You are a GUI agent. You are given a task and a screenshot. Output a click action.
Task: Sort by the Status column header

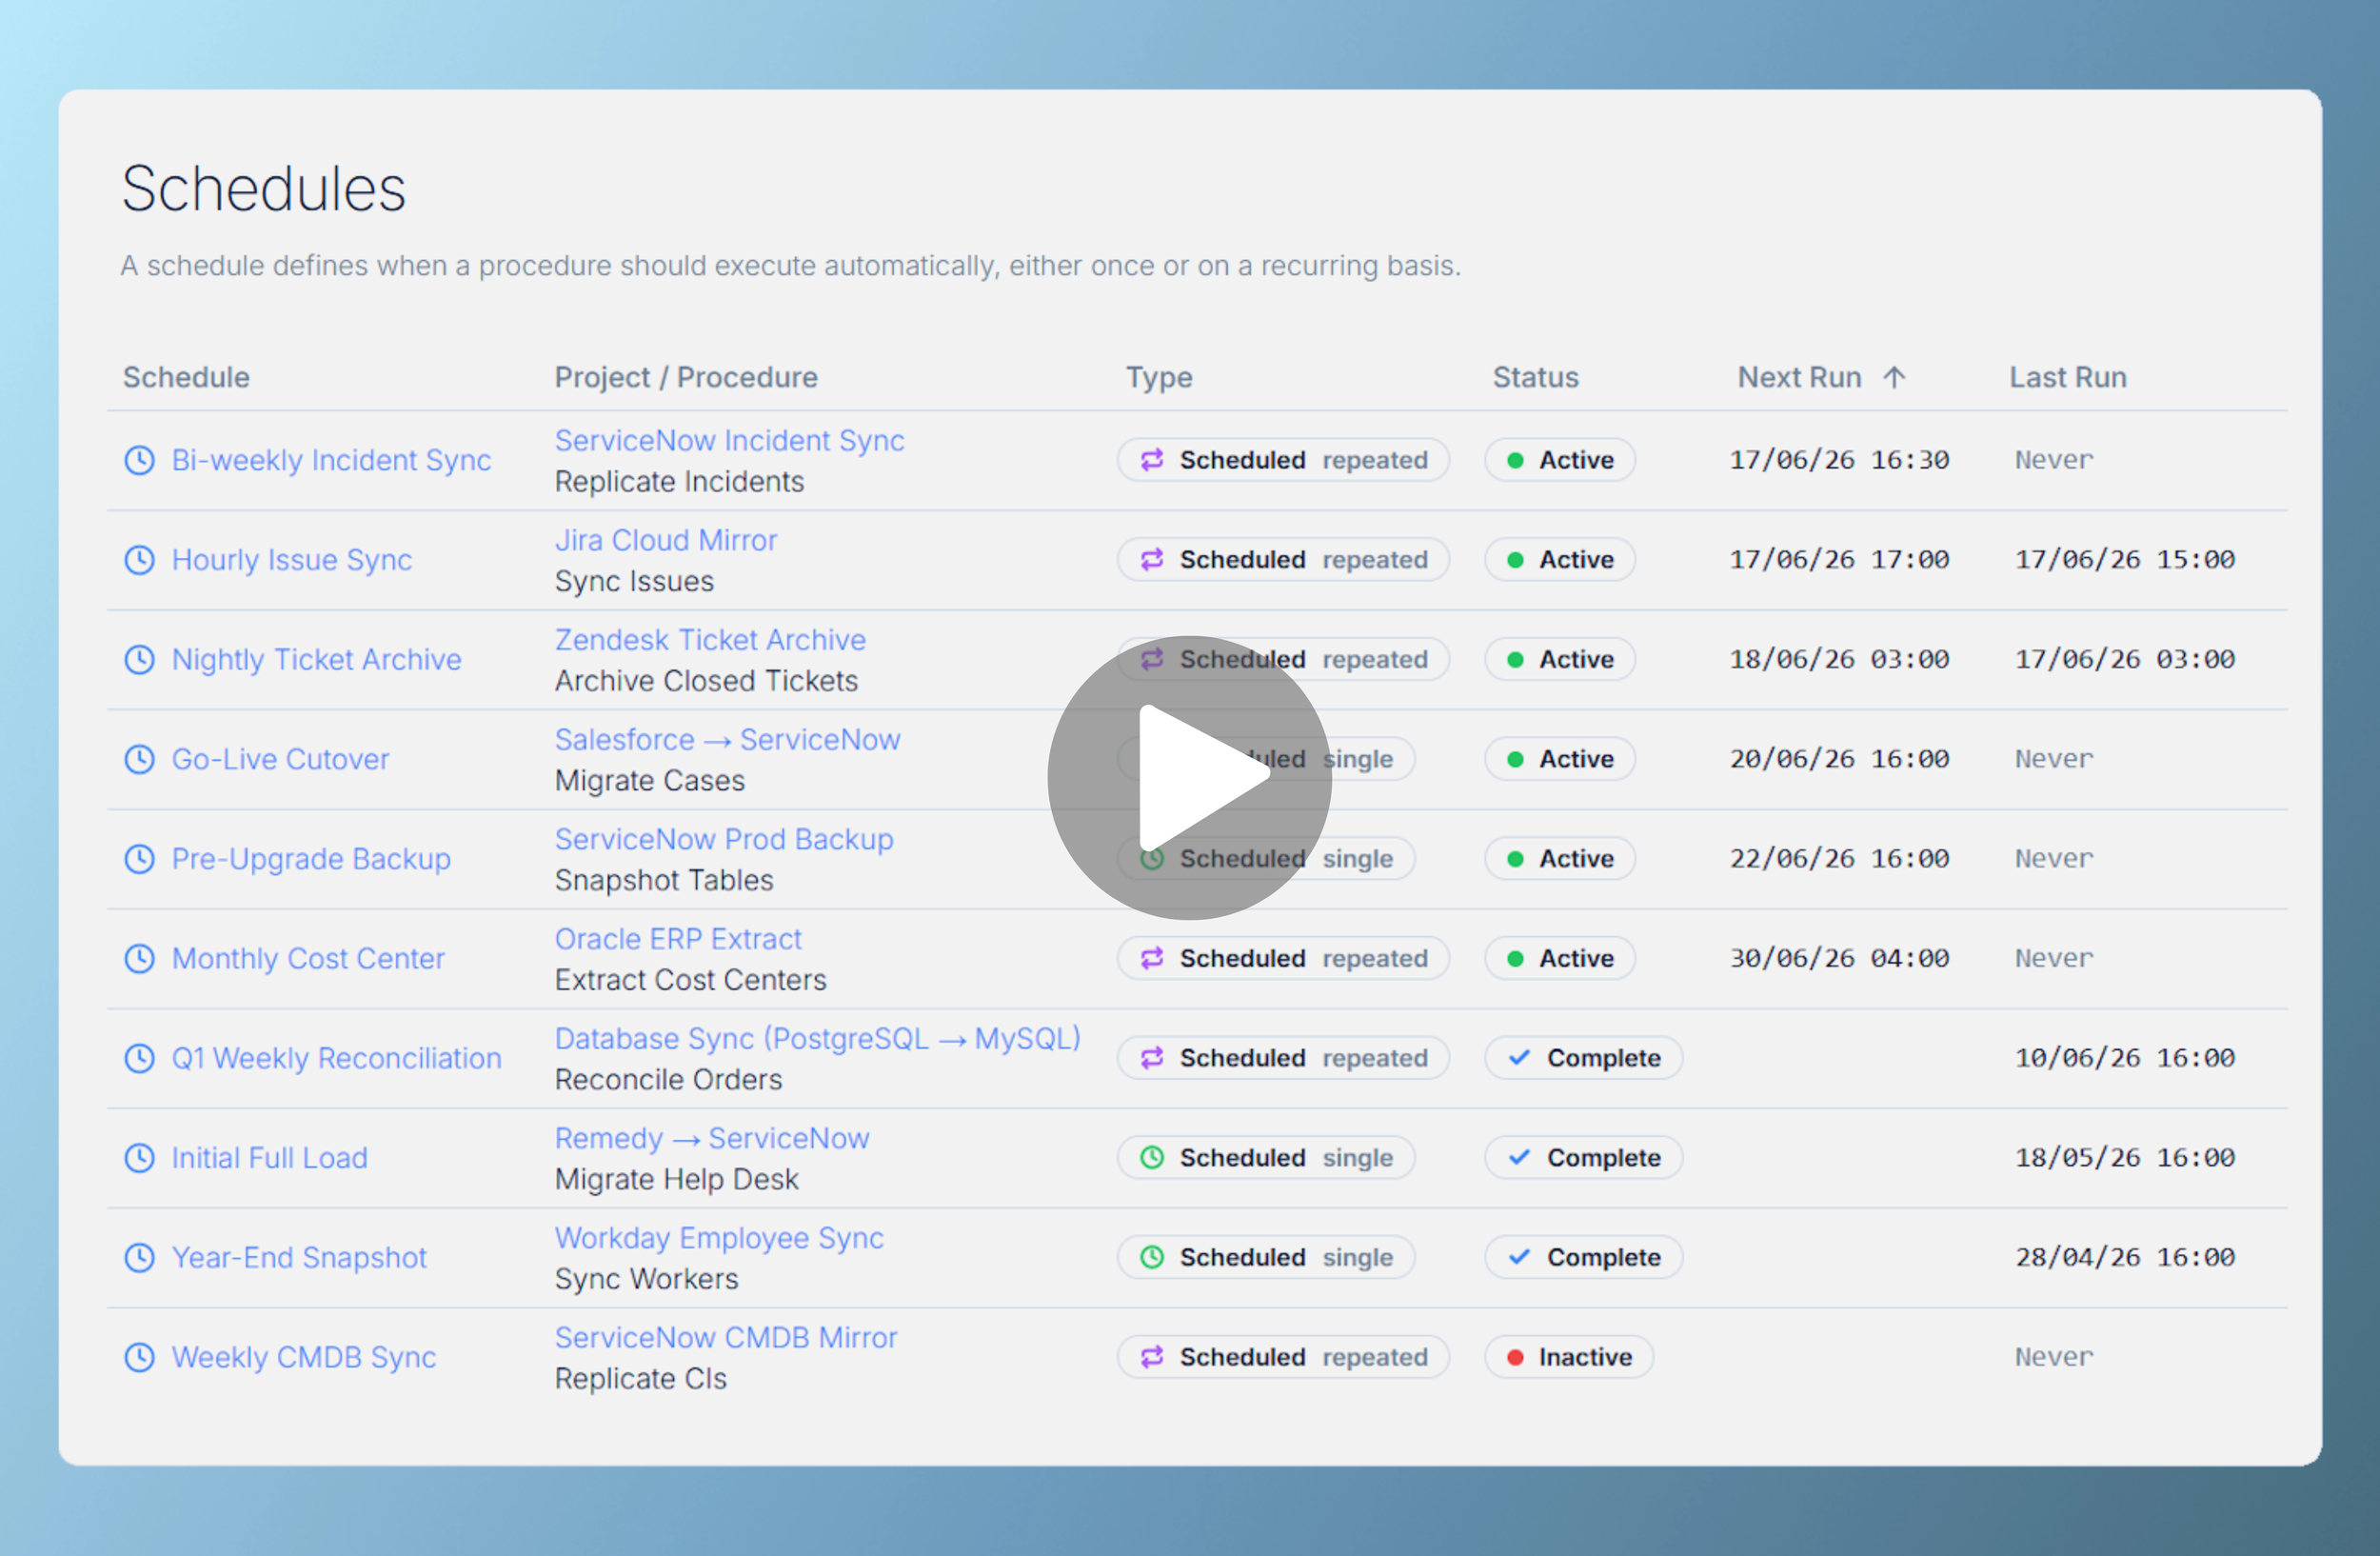(1535, 377)
